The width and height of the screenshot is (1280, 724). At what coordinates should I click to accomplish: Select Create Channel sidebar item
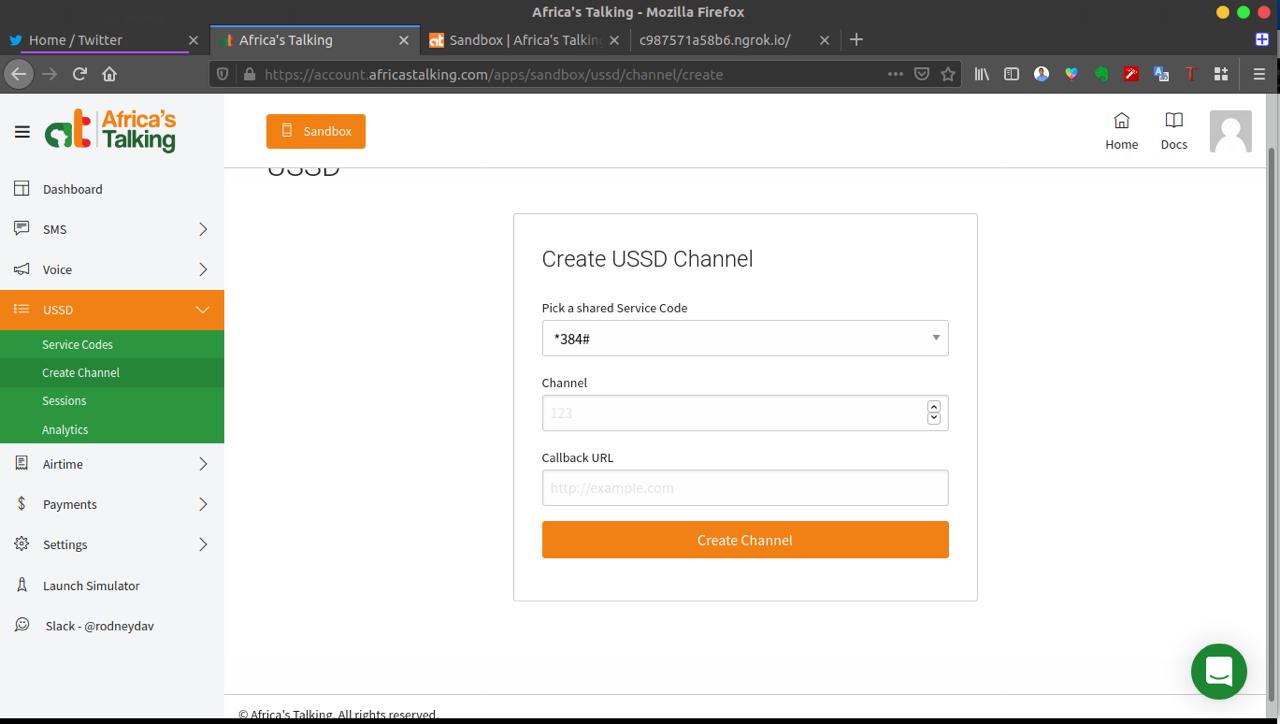pyautogui.click(x=112, y=372)
